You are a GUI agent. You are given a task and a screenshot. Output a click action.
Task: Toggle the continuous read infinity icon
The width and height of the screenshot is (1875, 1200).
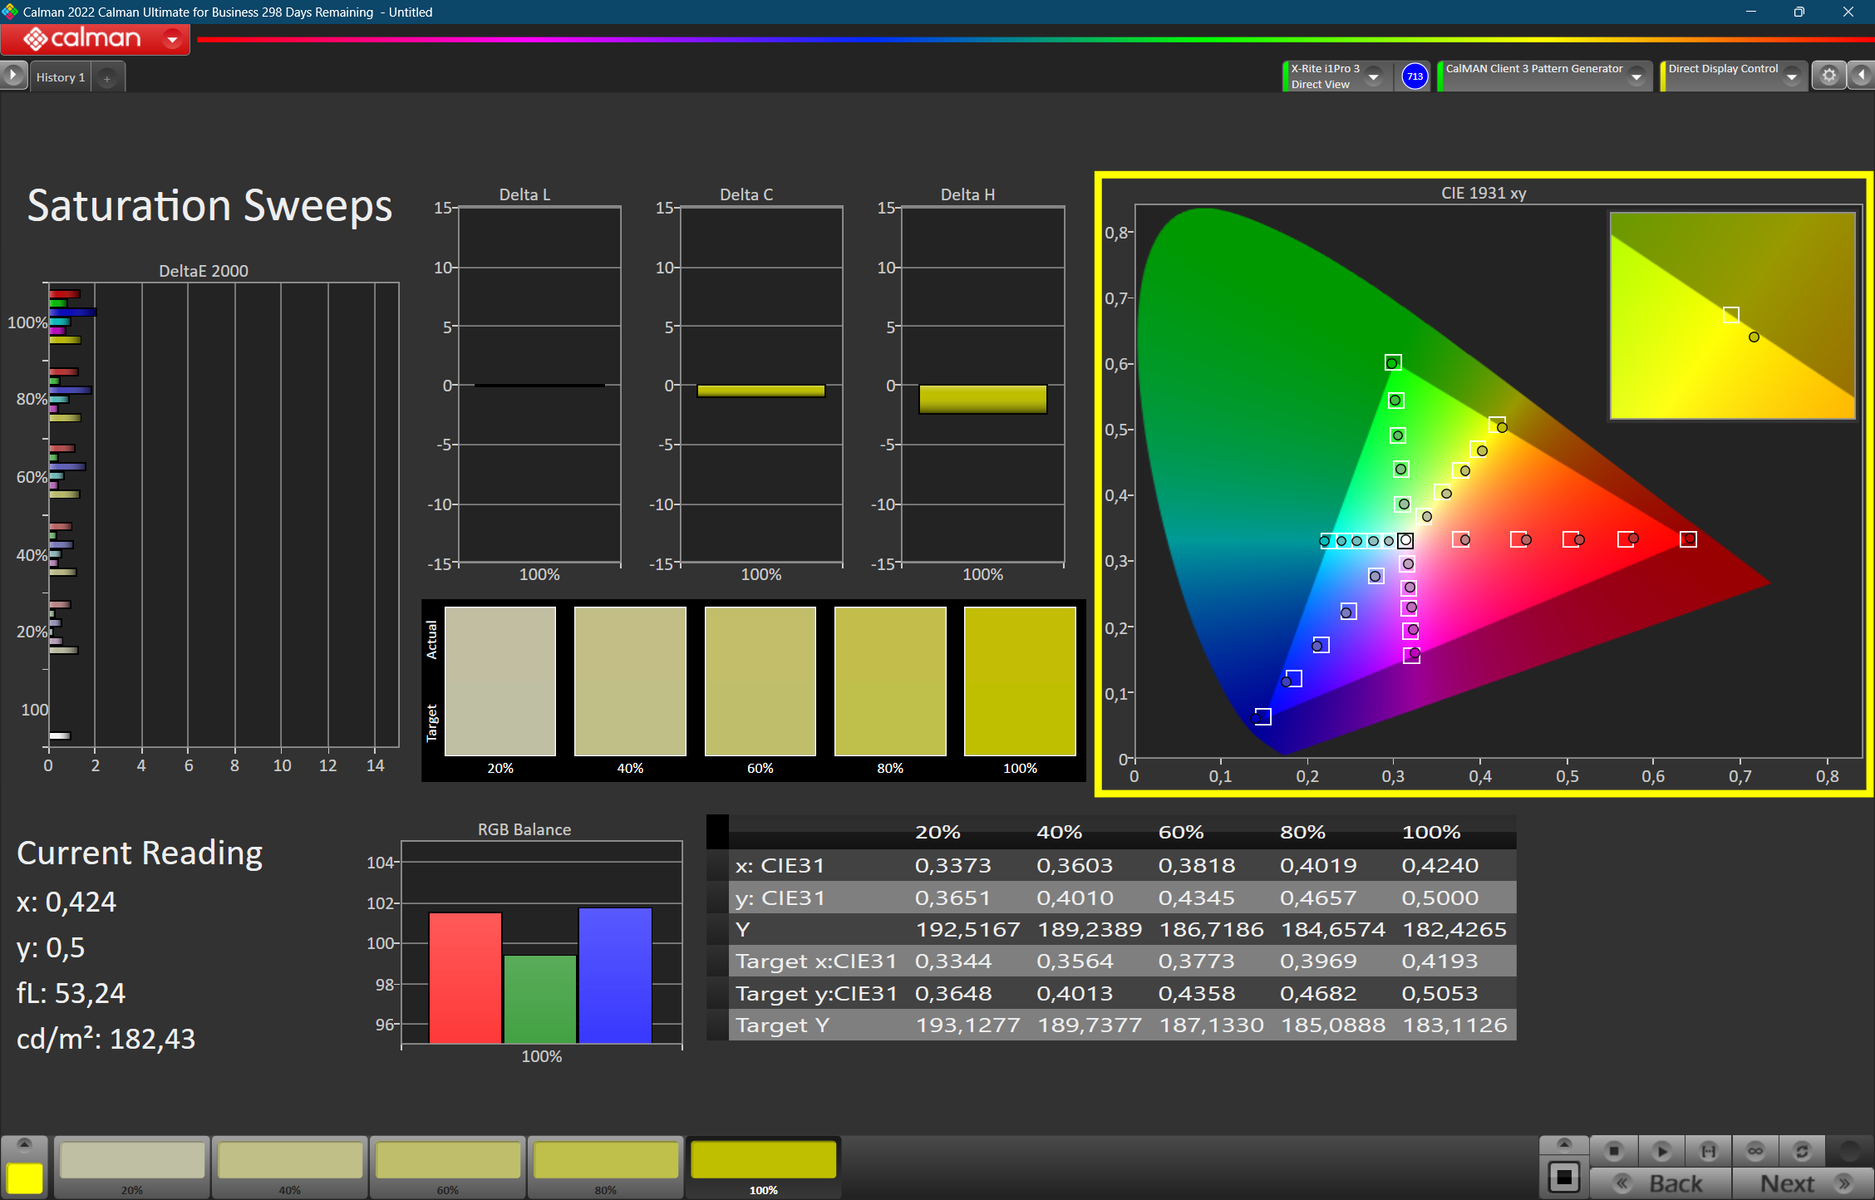tap(1755, 1151)
